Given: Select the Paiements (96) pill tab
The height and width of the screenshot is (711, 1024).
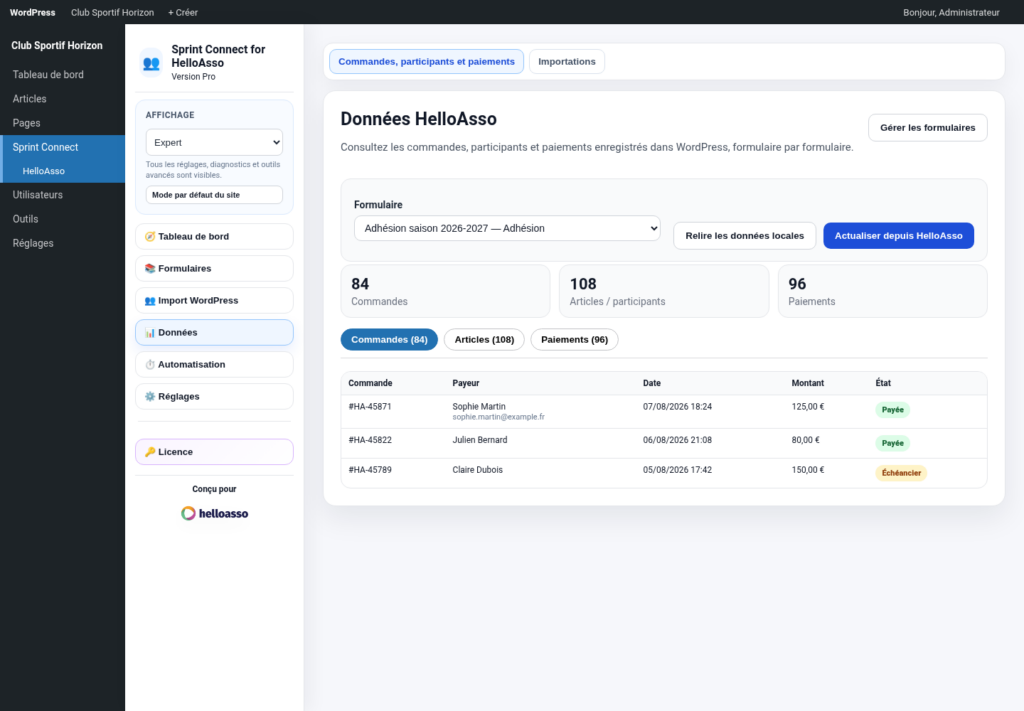Looking at the screenshot, I should click(x=574, y=340).
